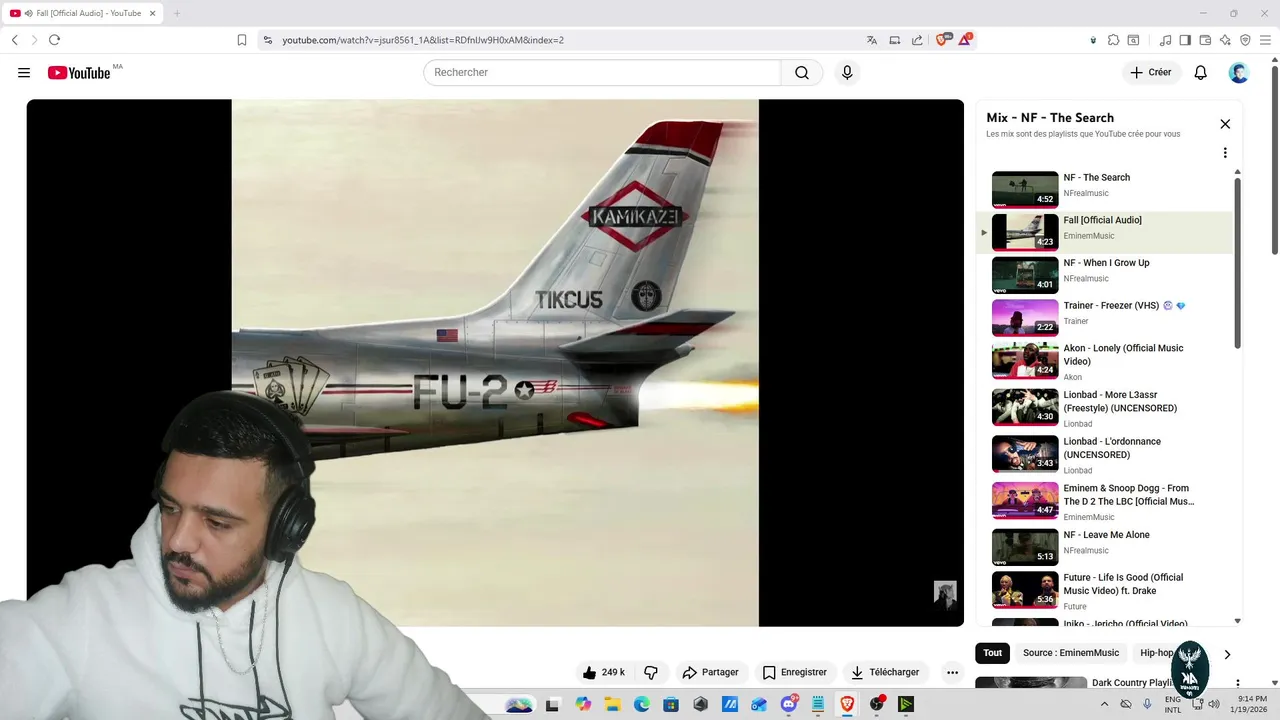
Task: Open the YouTube guide hamburger menu
Action: (x=24, y=73)
